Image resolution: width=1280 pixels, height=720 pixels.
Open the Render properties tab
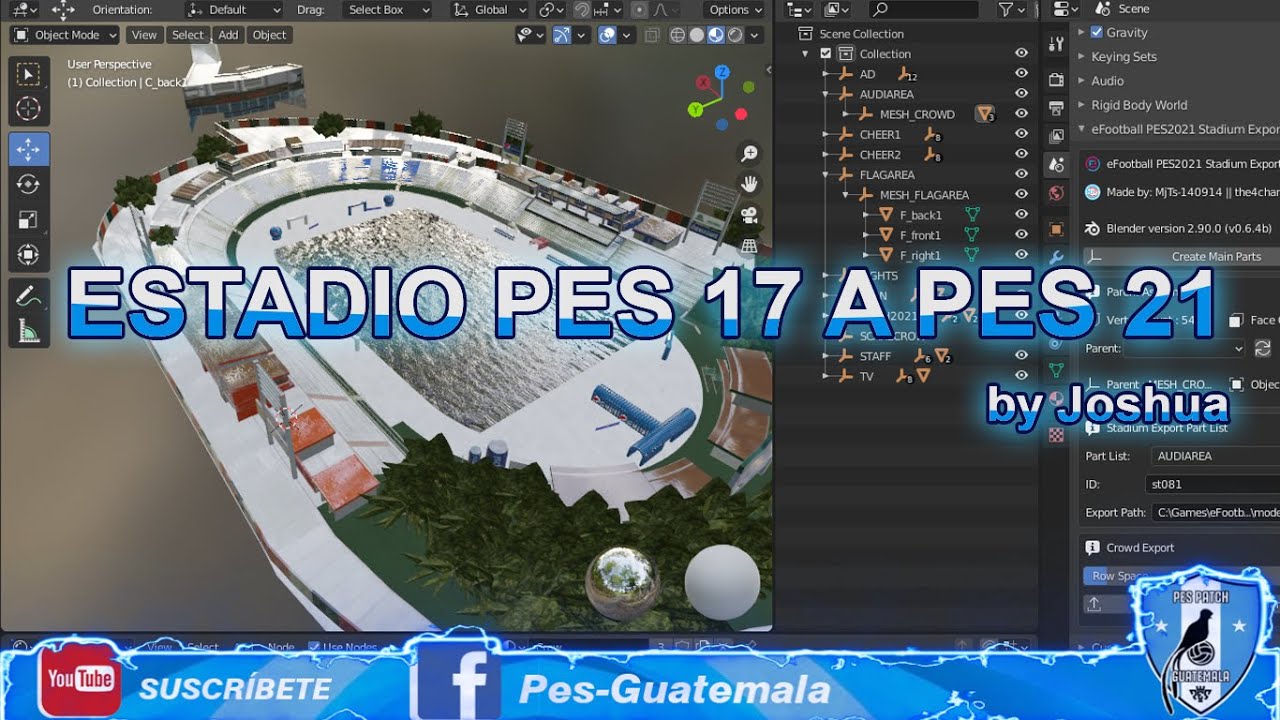coord(1056,80)
